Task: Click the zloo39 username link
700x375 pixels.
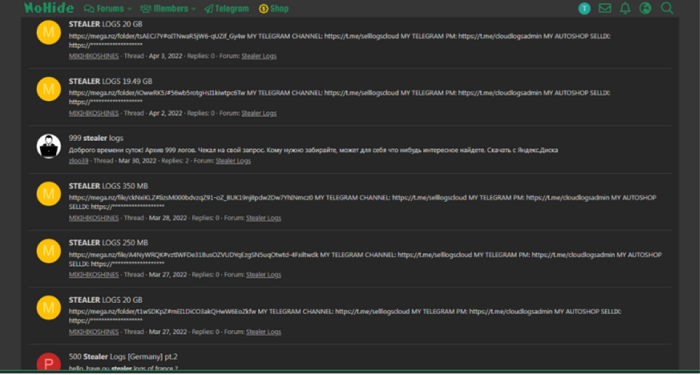Action: [79, 161]
